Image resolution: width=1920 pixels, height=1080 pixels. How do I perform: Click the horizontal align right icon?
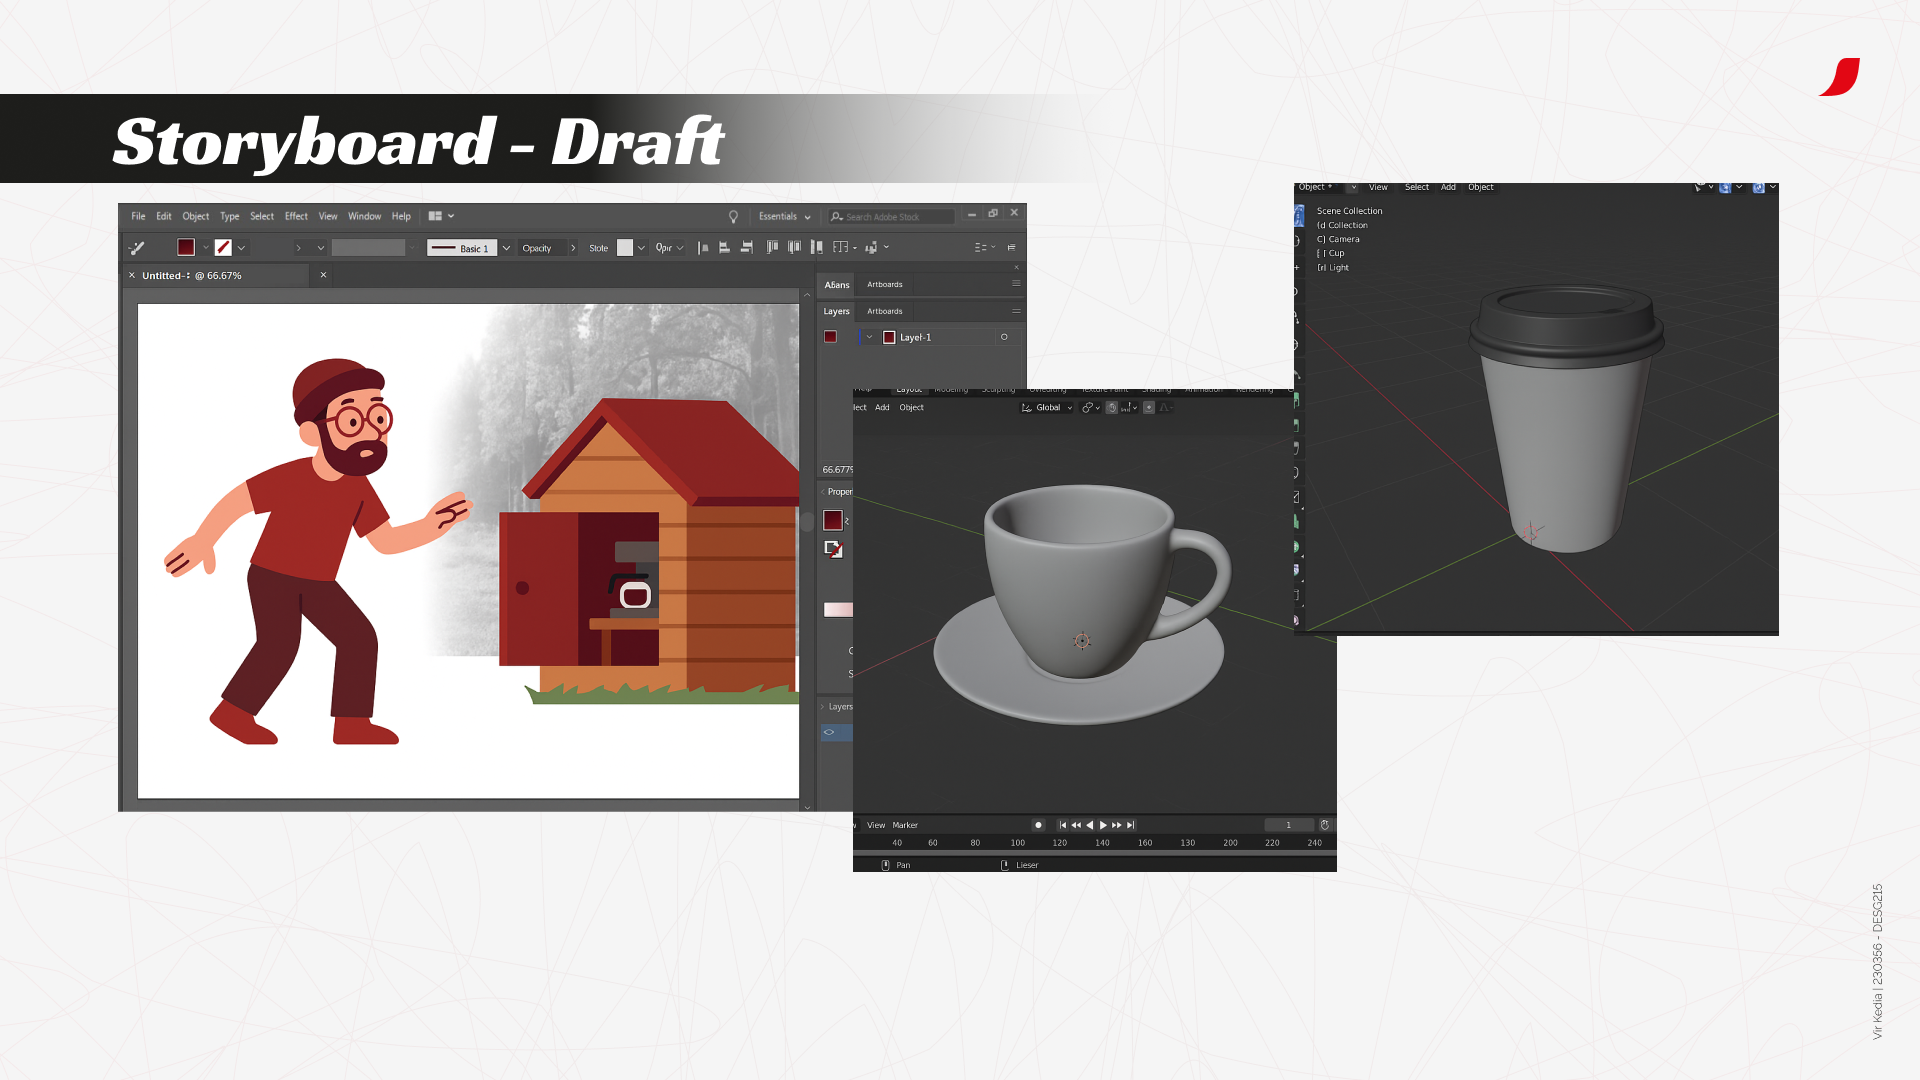click(747, 247)
